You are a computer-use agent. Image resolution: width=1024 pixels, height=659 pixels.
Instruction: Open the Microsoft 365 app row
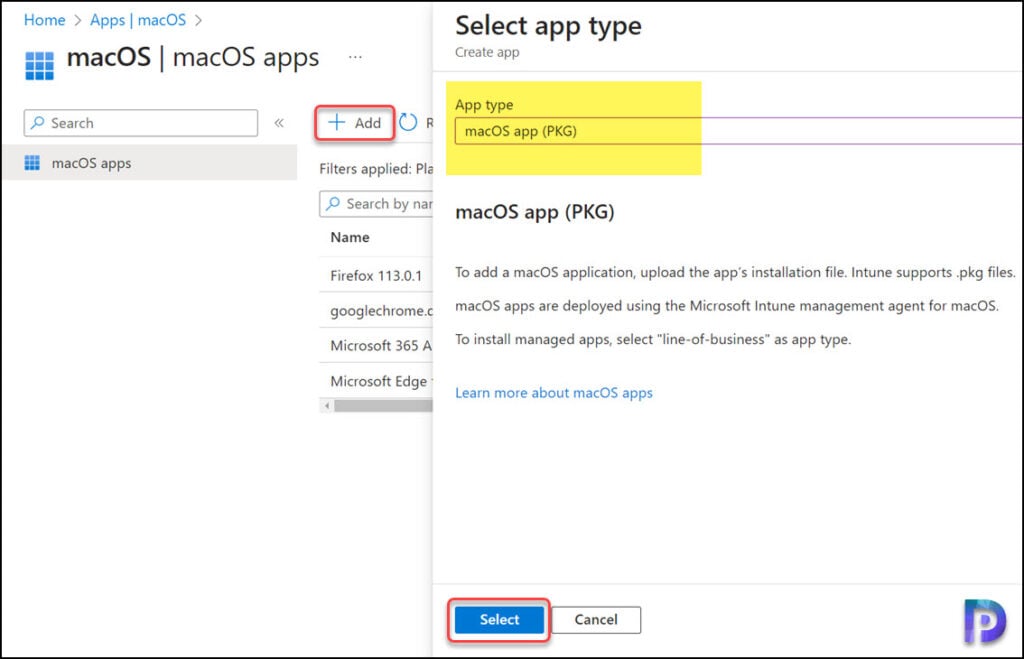point(376,346)
